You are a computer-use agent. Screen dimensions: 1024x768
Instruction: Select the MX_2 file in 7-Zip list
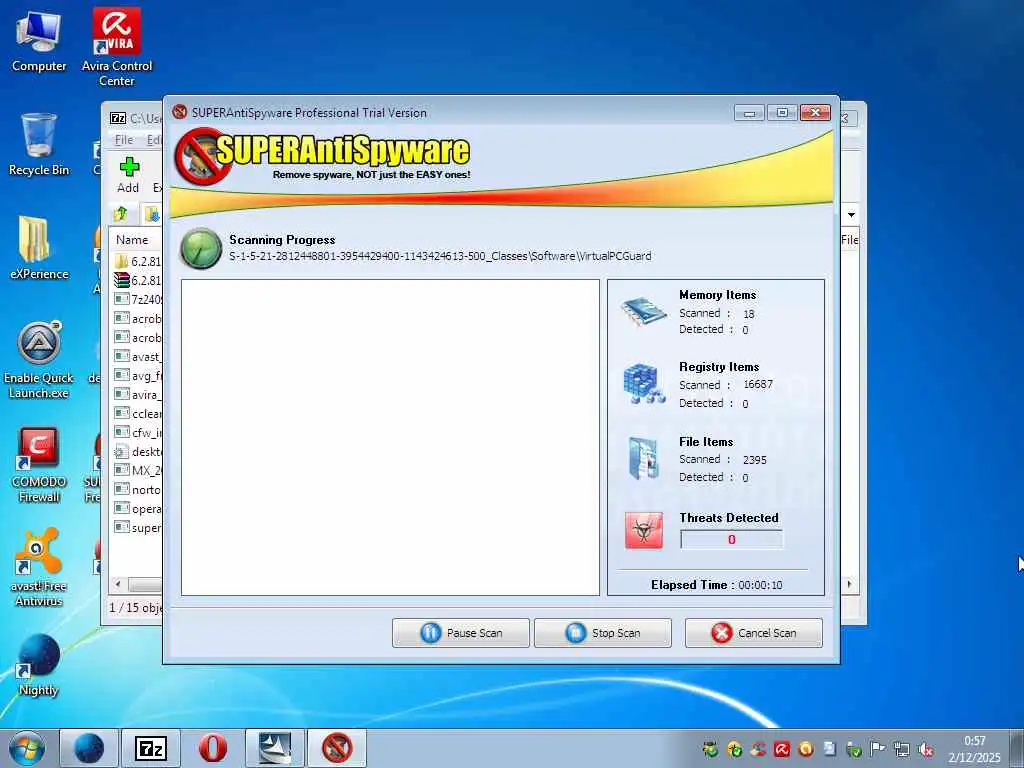pyautogui.click(x=137, y=470)
